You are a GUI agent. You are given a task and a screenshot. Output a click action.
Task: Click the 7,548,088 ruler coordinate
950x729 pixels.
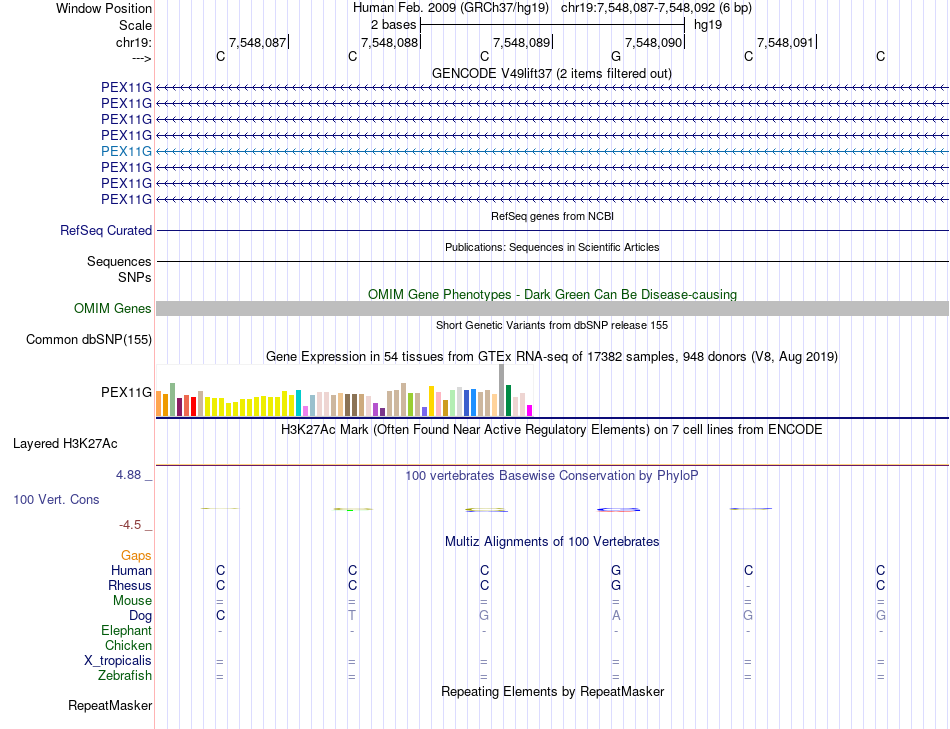390,42
